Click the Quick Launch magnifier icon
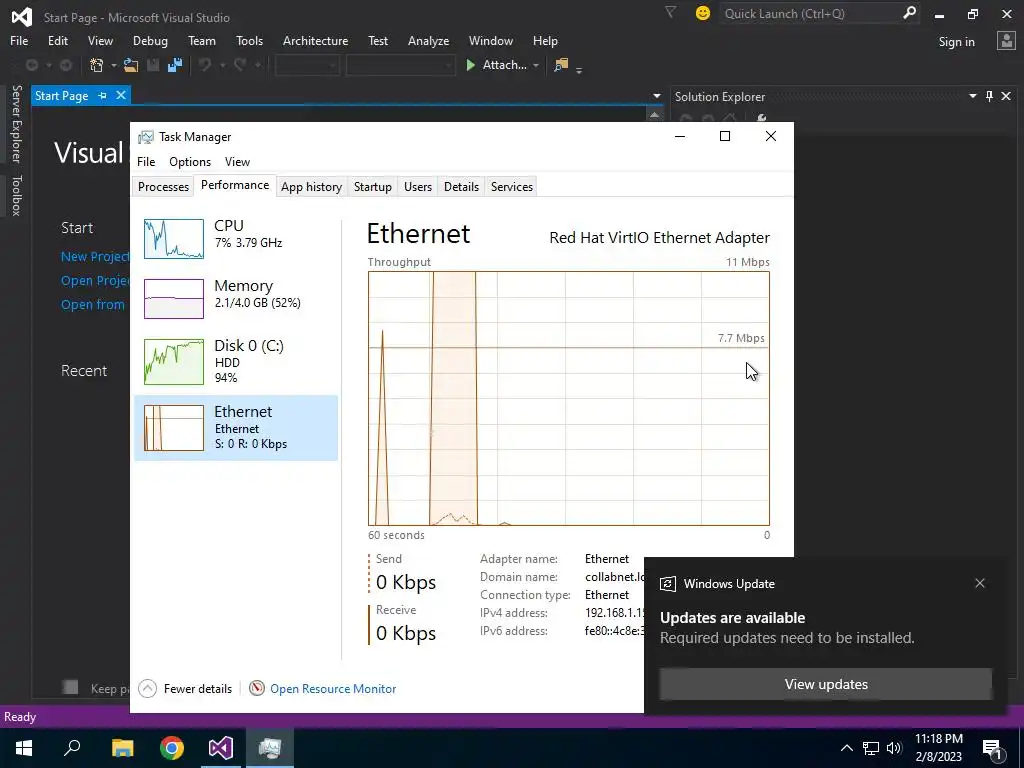 coord(909,13)
